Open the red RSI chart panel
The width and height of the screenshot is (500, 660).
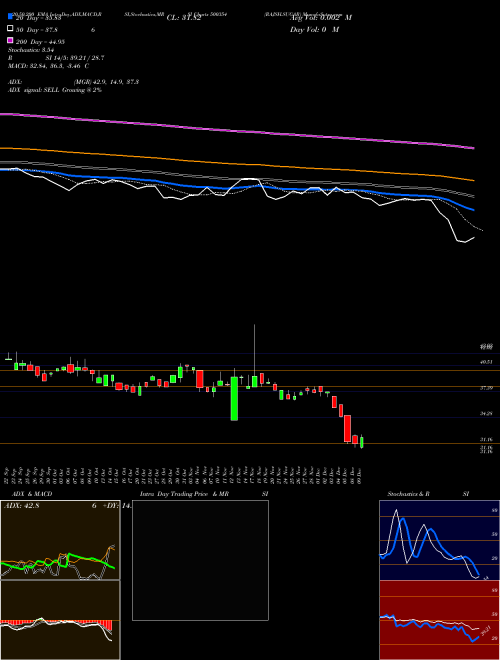point(439,620)
